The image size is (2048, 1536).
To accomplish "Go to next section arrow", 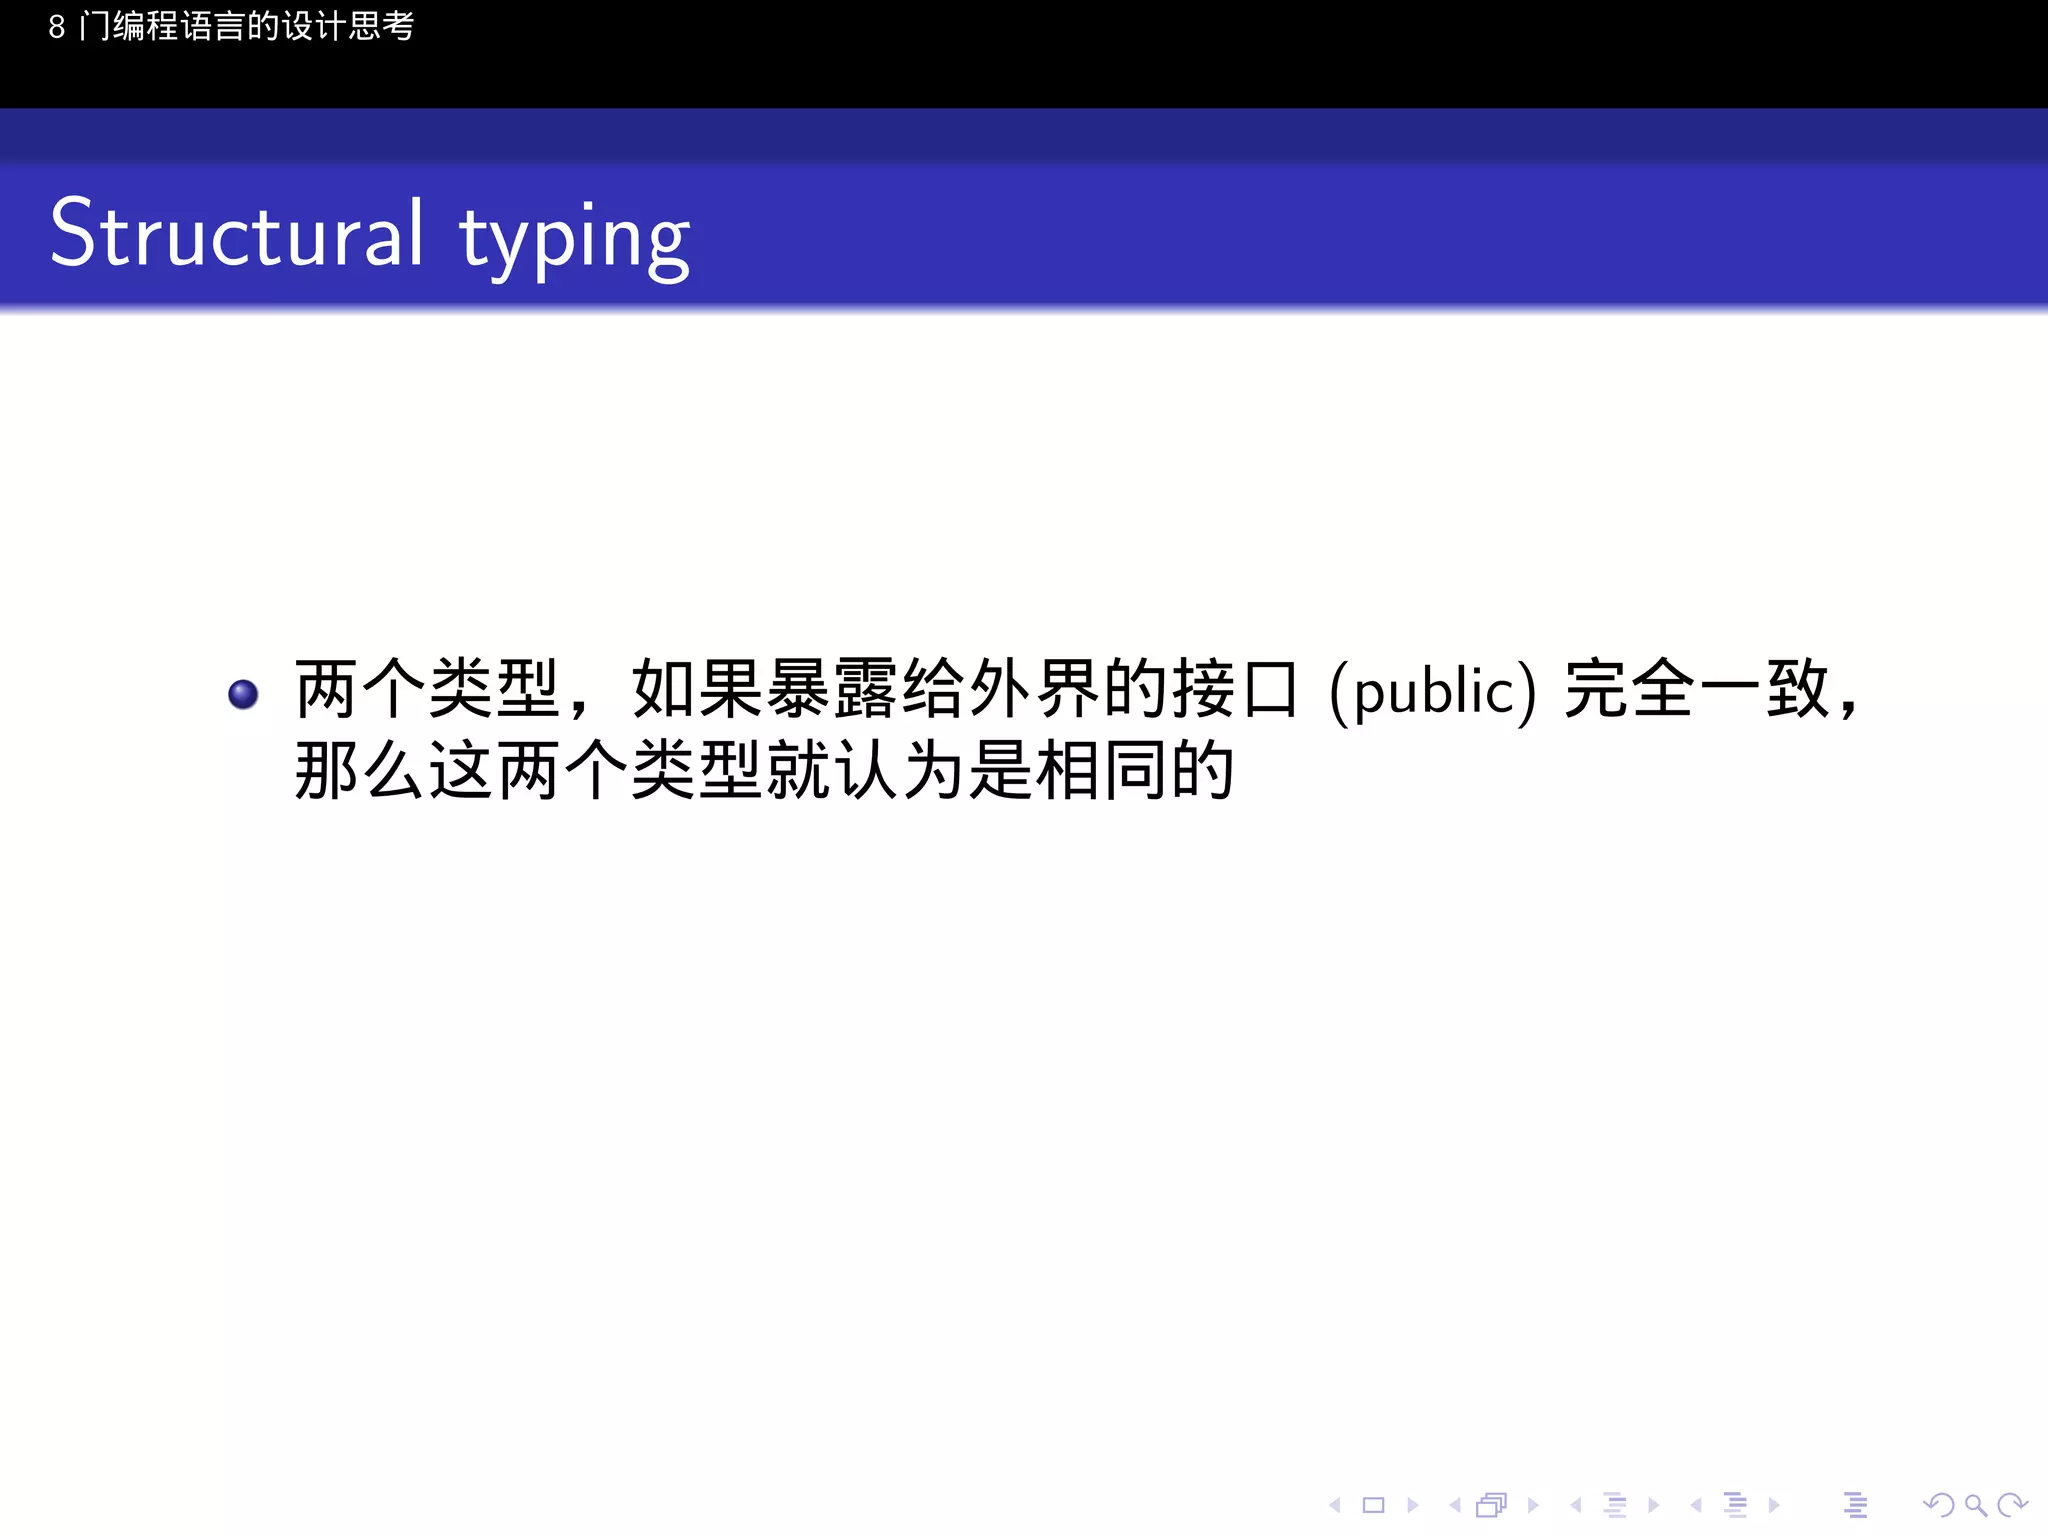I will [1774, 1505].
